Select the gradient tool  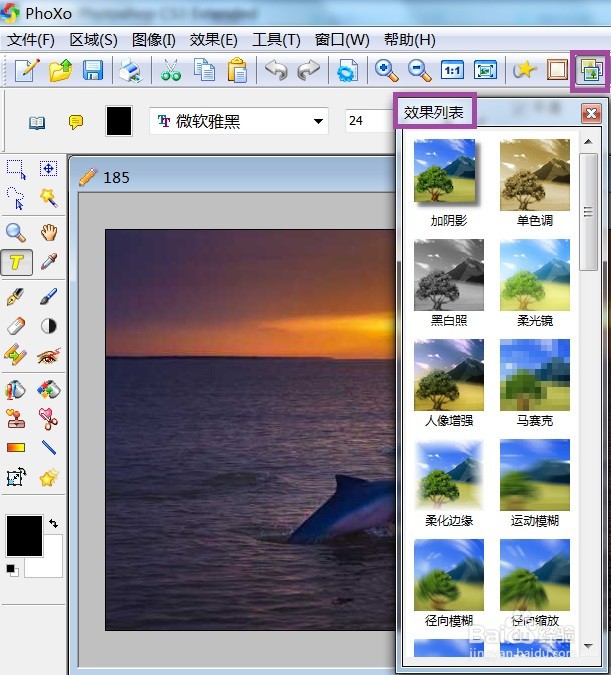pyautogui.click(x=16, y=448)
